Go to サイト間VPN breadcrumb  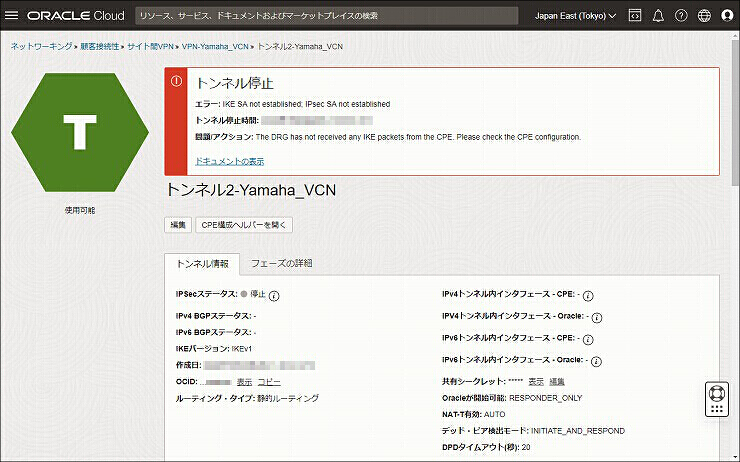pyautogui.click(x=150, y=46)
